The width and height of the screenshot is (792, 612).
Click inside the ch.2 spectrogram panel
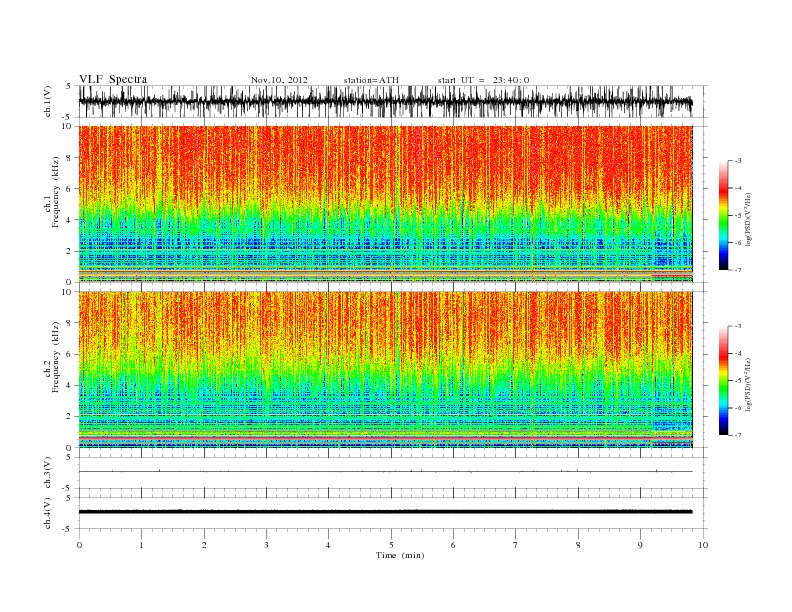(x=385, y=370)
